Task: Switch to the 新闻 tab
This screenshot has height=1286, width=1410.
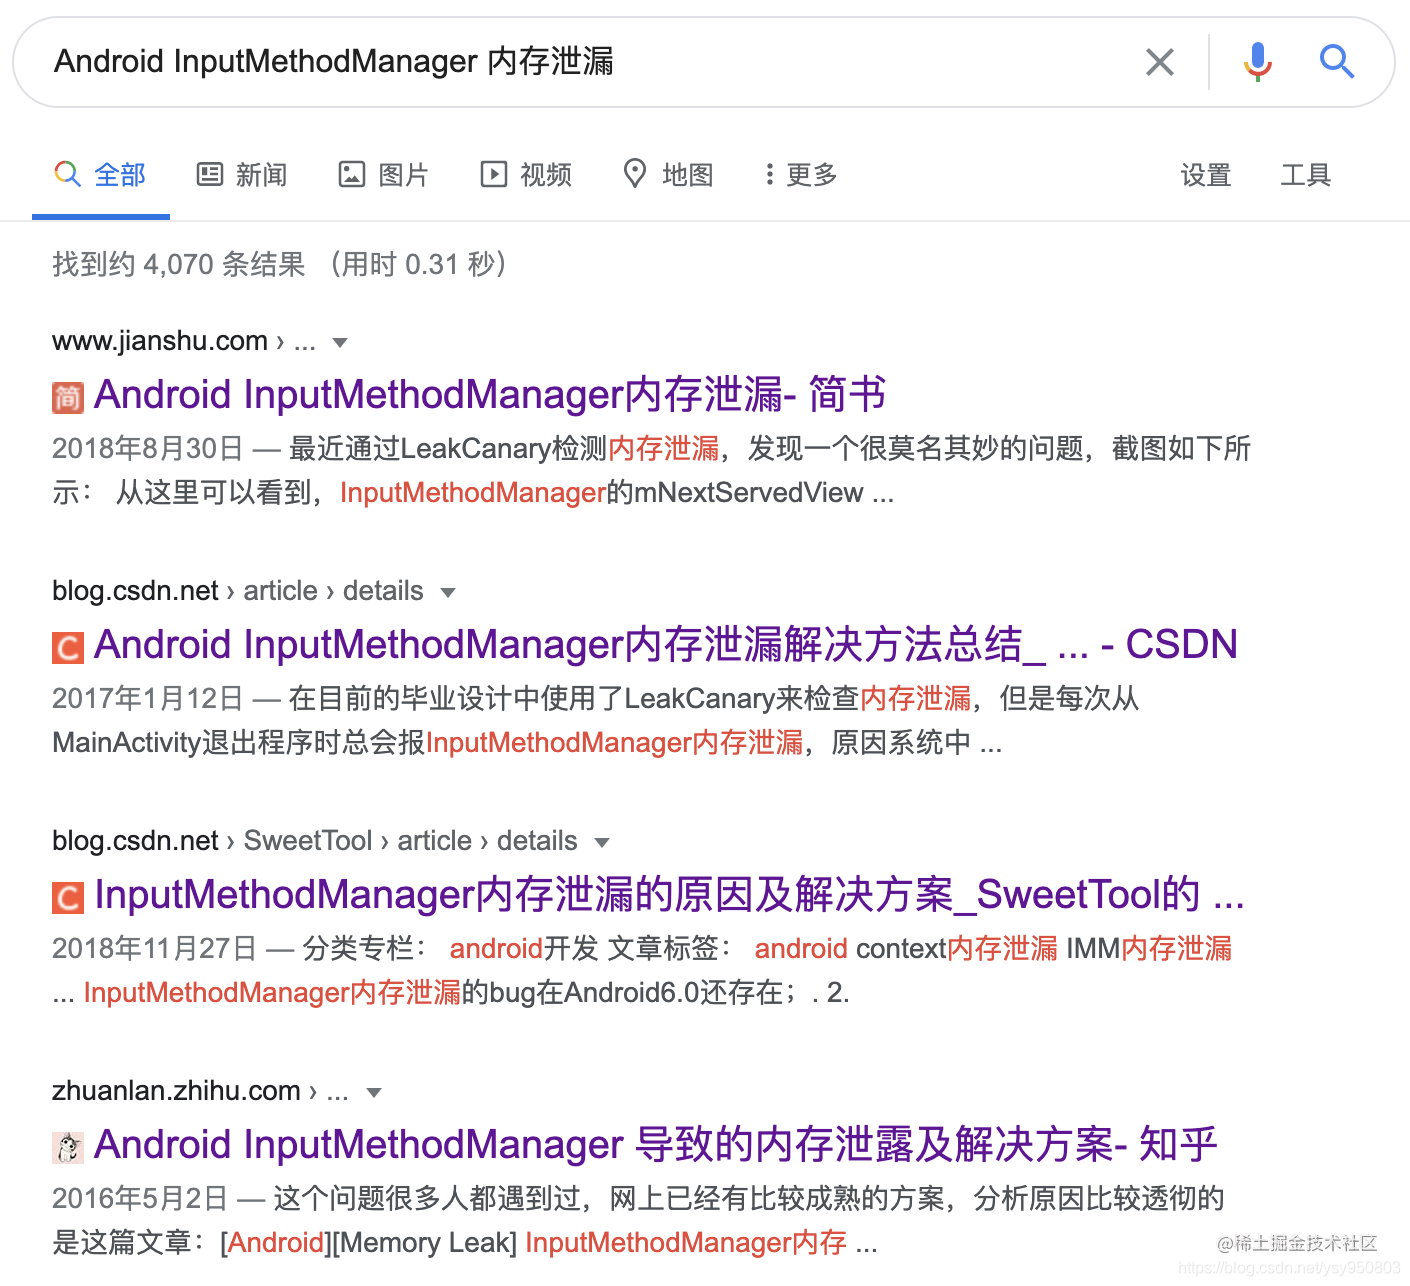Action: 241,174
